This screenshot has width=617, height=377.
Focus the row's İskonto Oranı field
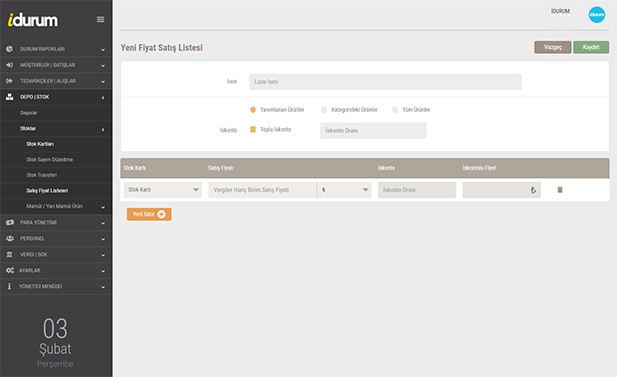point(417,190)
